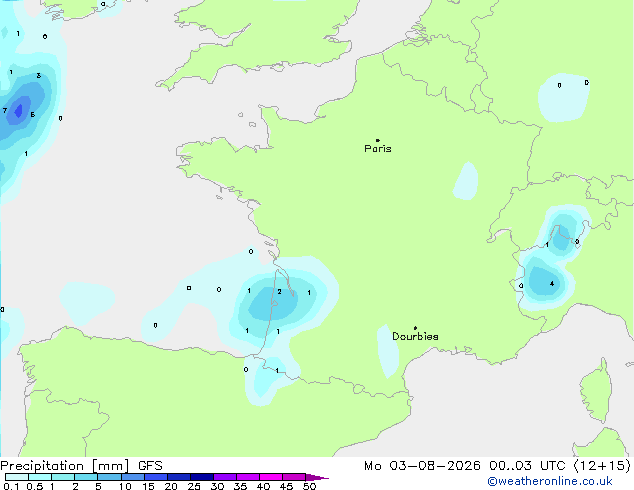This screenshot has height=490, width=634.
Task: Click the '7' rainfall value in the Atlantic
Action: [5, 110]
